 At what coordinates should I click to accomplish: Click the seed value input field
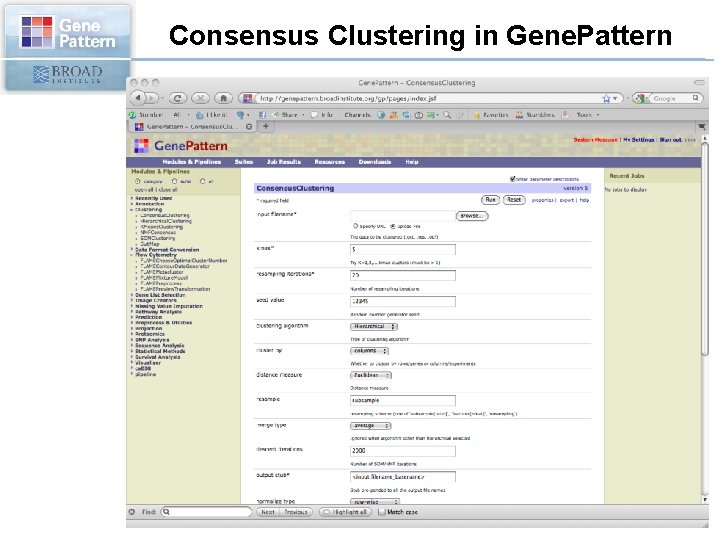[403, 301]
